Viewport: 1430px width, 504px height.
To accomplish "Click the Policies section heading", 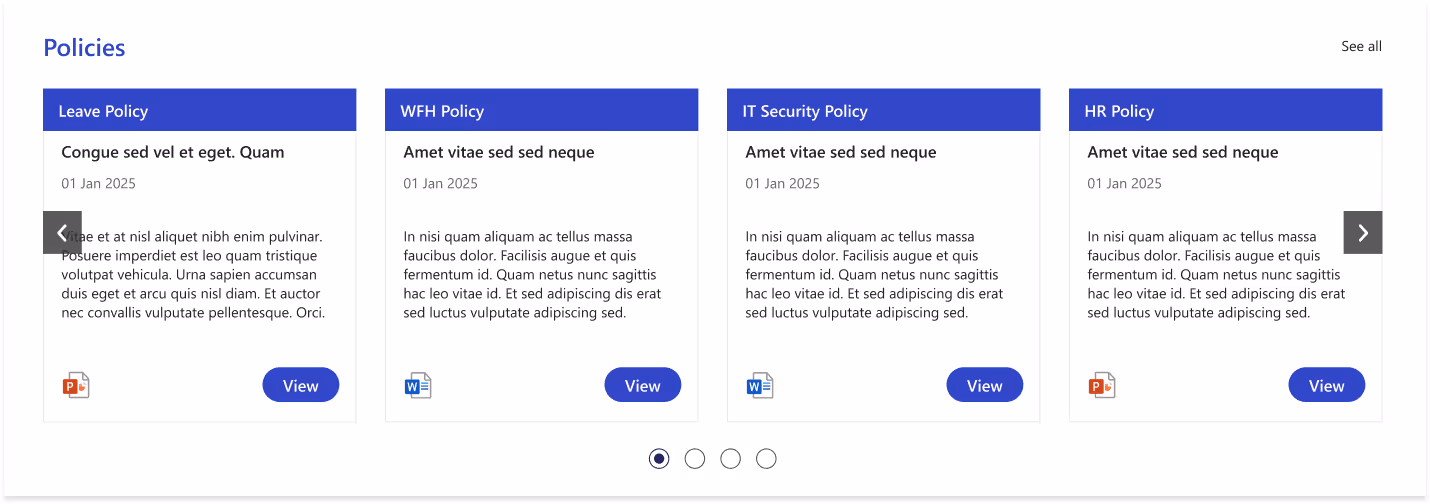I will point(84,48).
